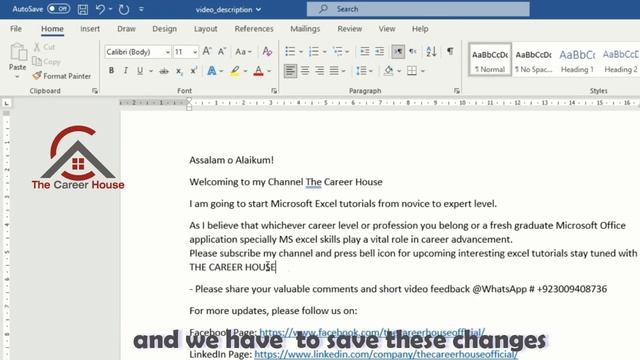
Task: Open the Customize Quick Access Toolbar menu
Action: [x=141, y=9]
